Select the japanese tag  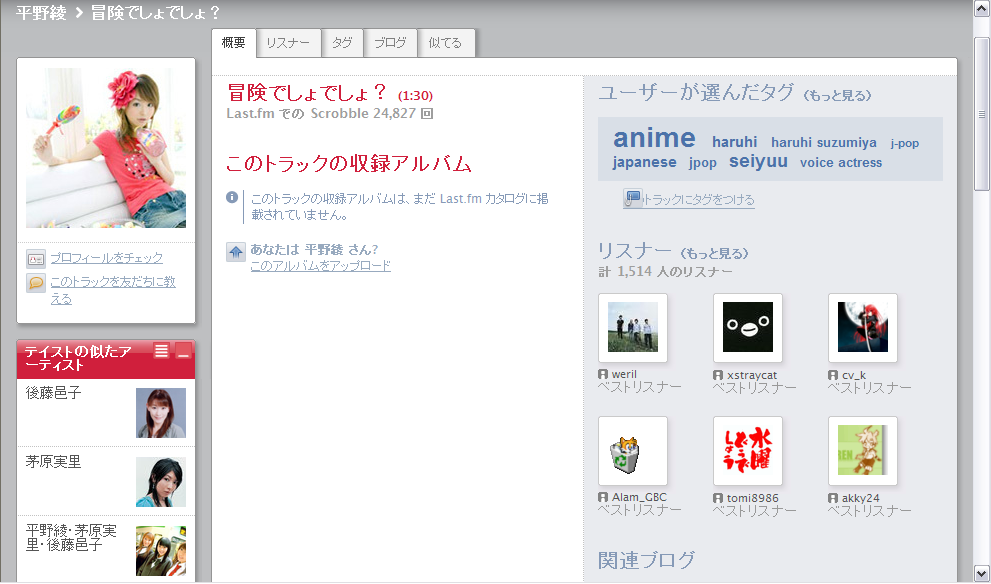[644, 162]
